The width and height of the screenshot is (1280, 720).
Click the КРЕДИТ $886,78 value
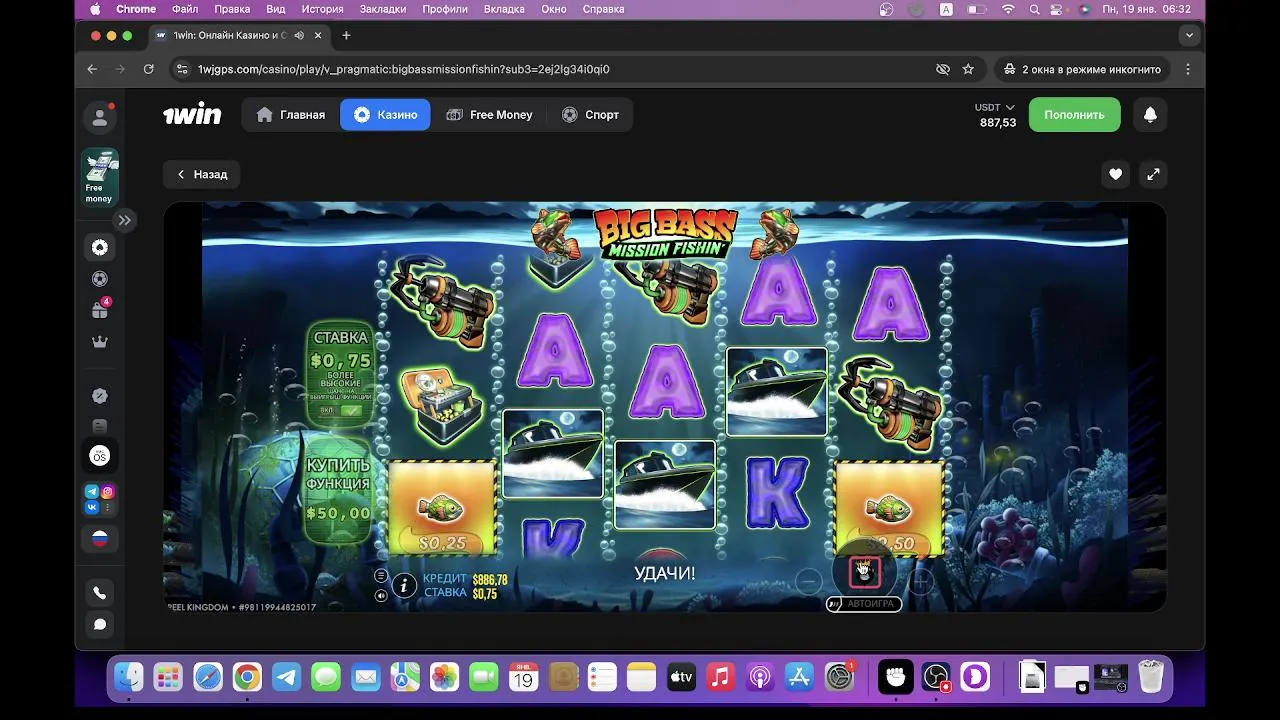tap(490, 580)
